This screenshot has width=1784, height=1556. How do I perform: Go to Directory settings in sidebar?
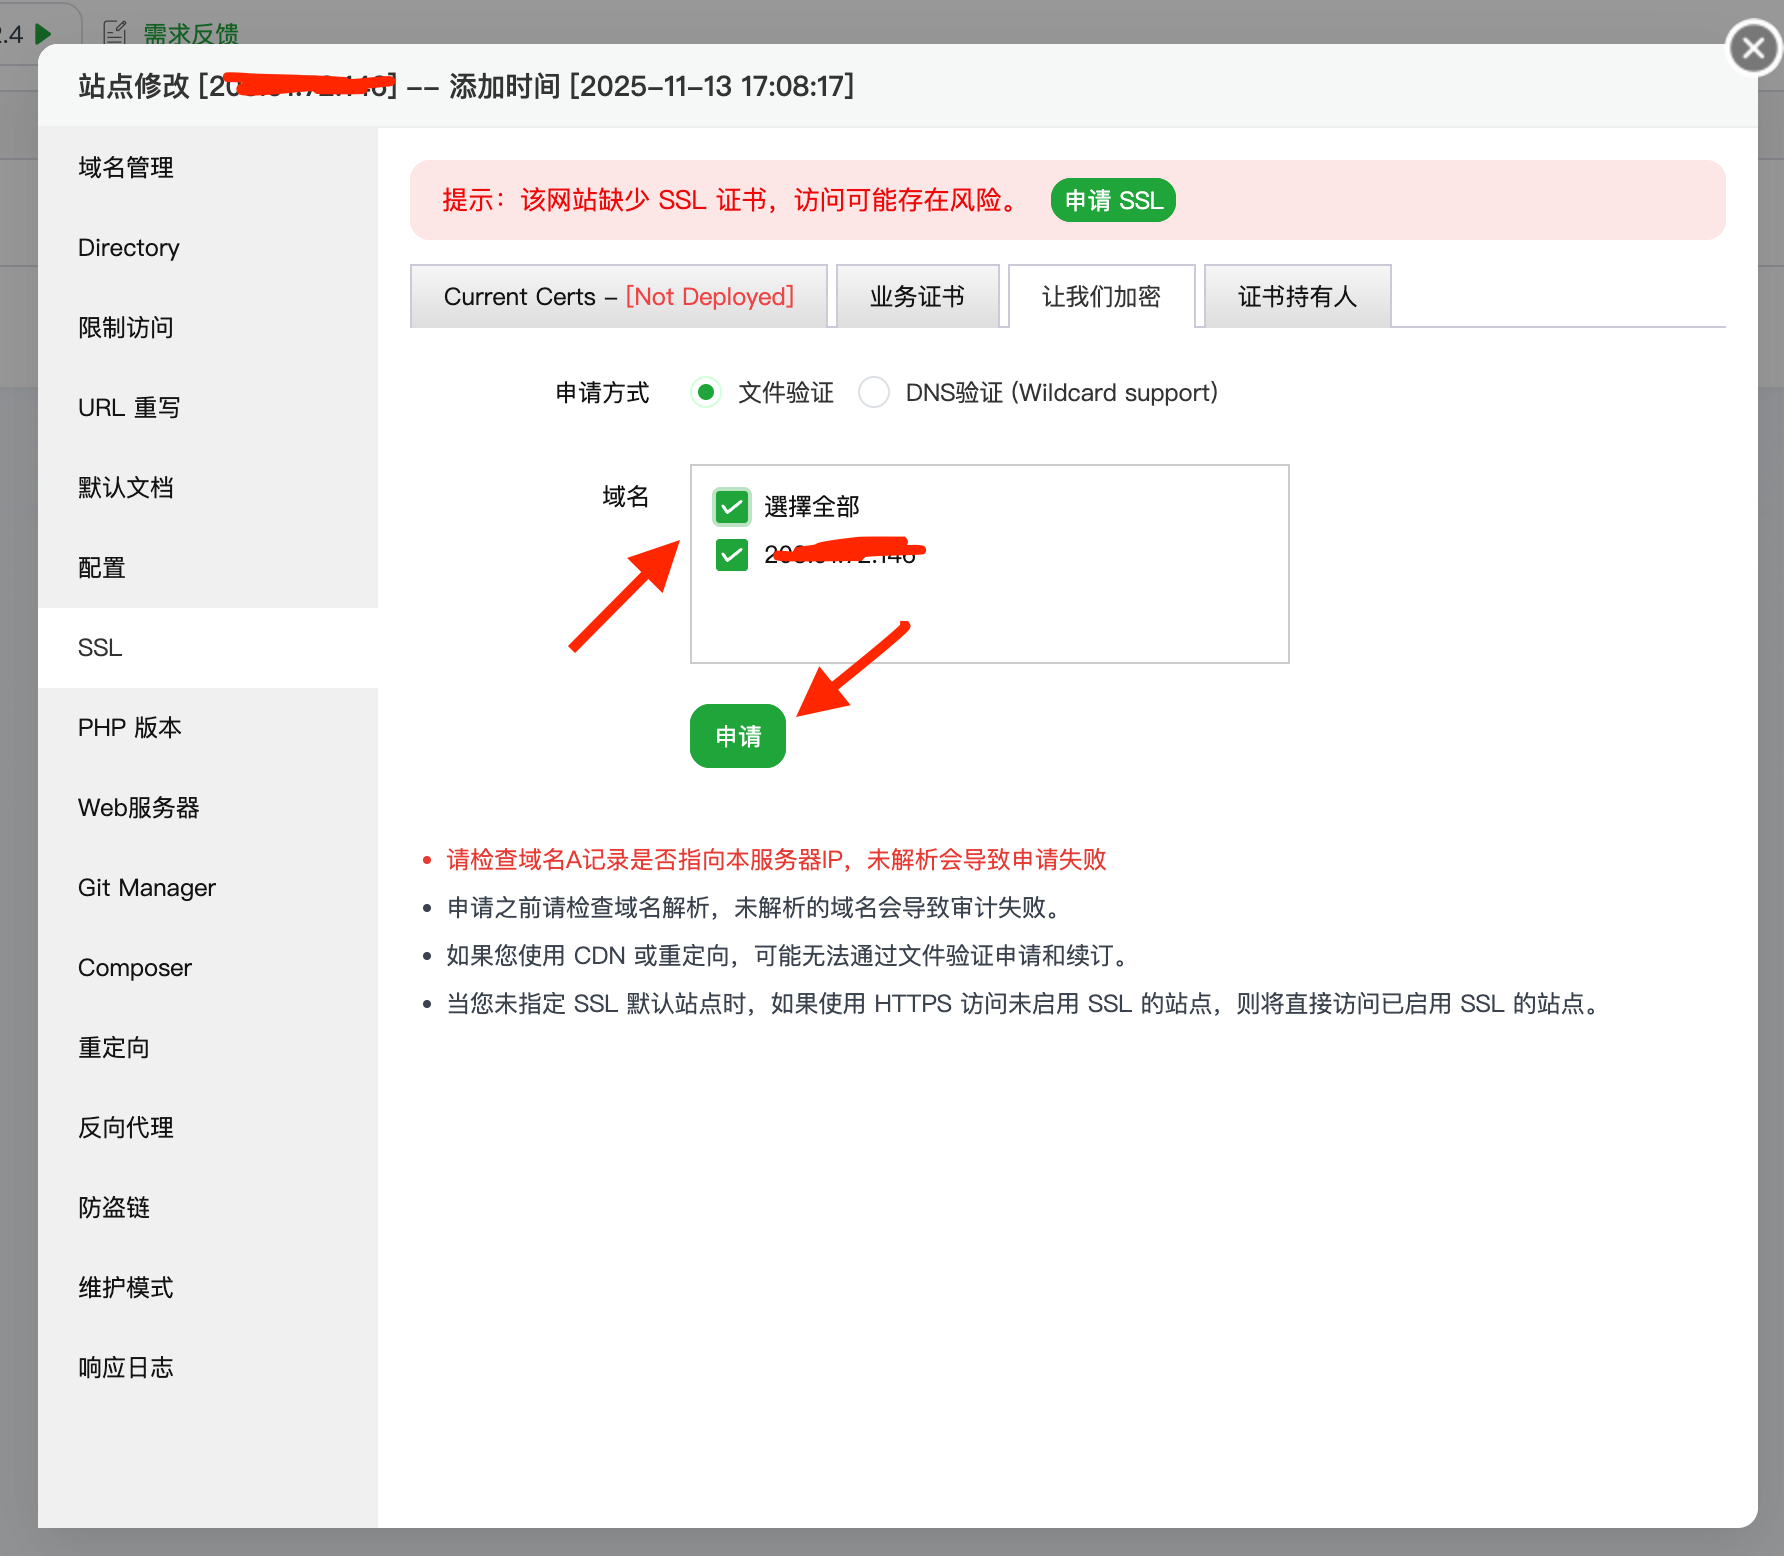coord(129,248)
